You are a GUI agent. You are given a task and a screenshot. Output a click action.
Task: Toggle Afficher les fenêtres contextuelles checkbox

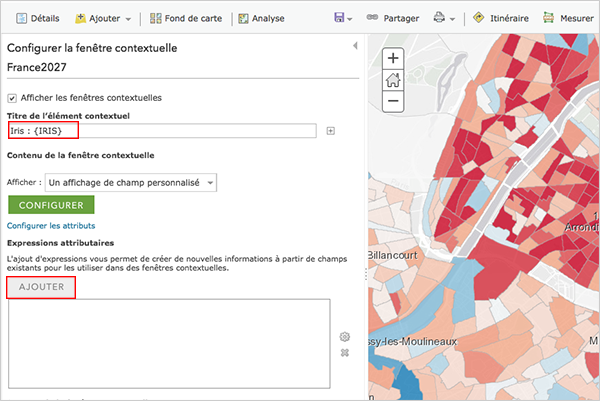pyautogui.click(x=13, y=98)
